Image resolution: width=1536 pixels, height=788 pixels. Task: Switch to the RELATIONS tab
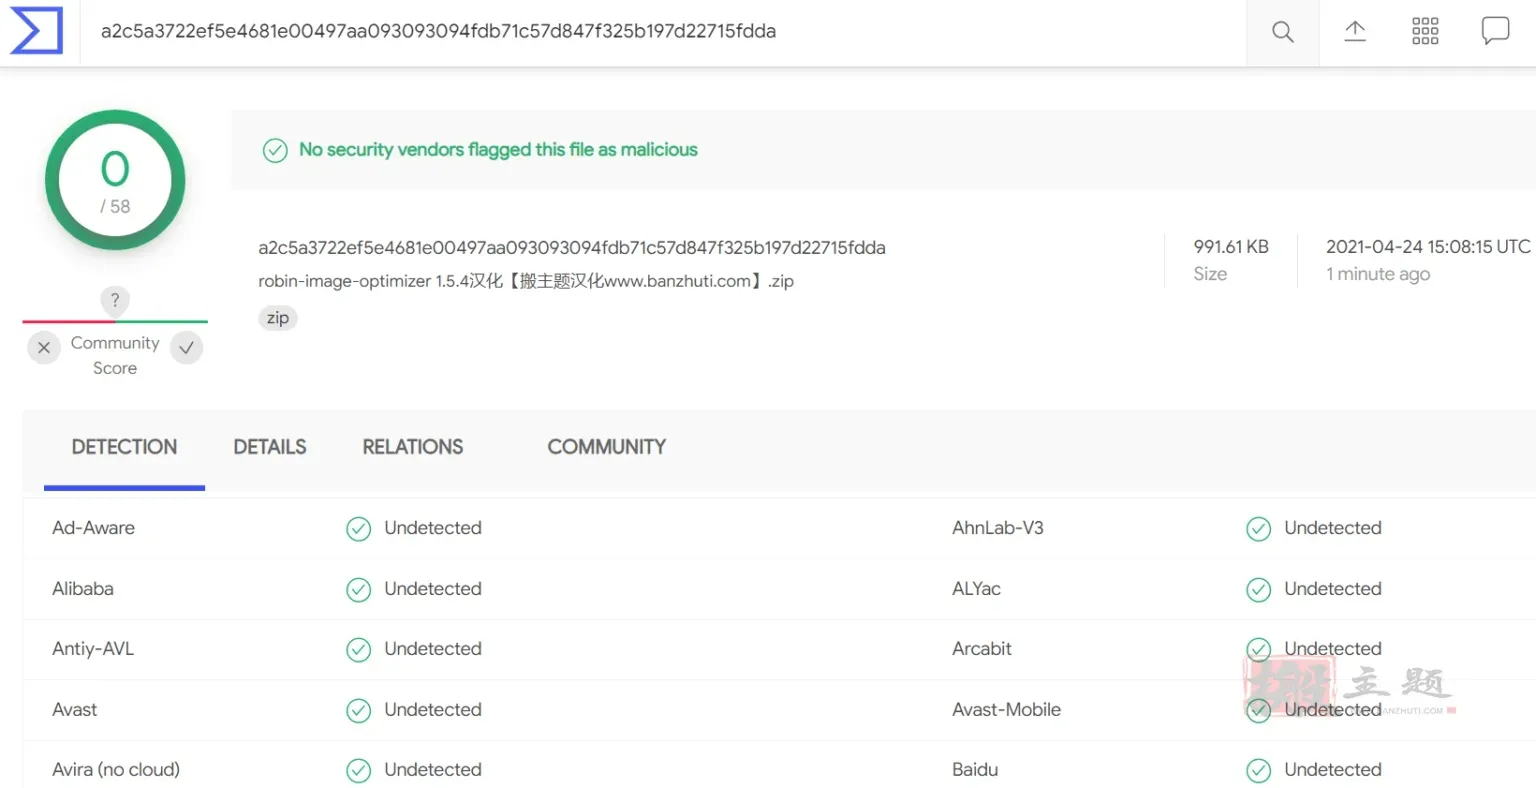point(413,447)
